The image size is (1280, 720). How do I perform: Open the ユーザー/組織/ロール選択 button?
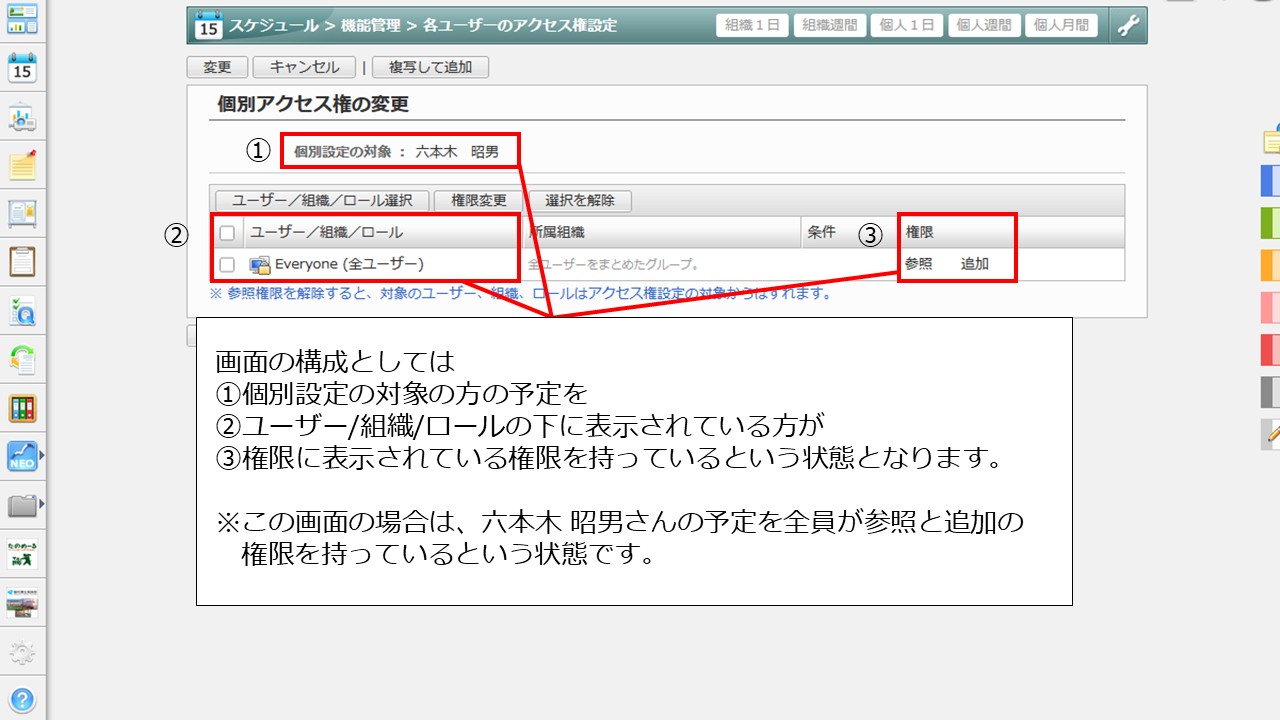click(322, 200)
